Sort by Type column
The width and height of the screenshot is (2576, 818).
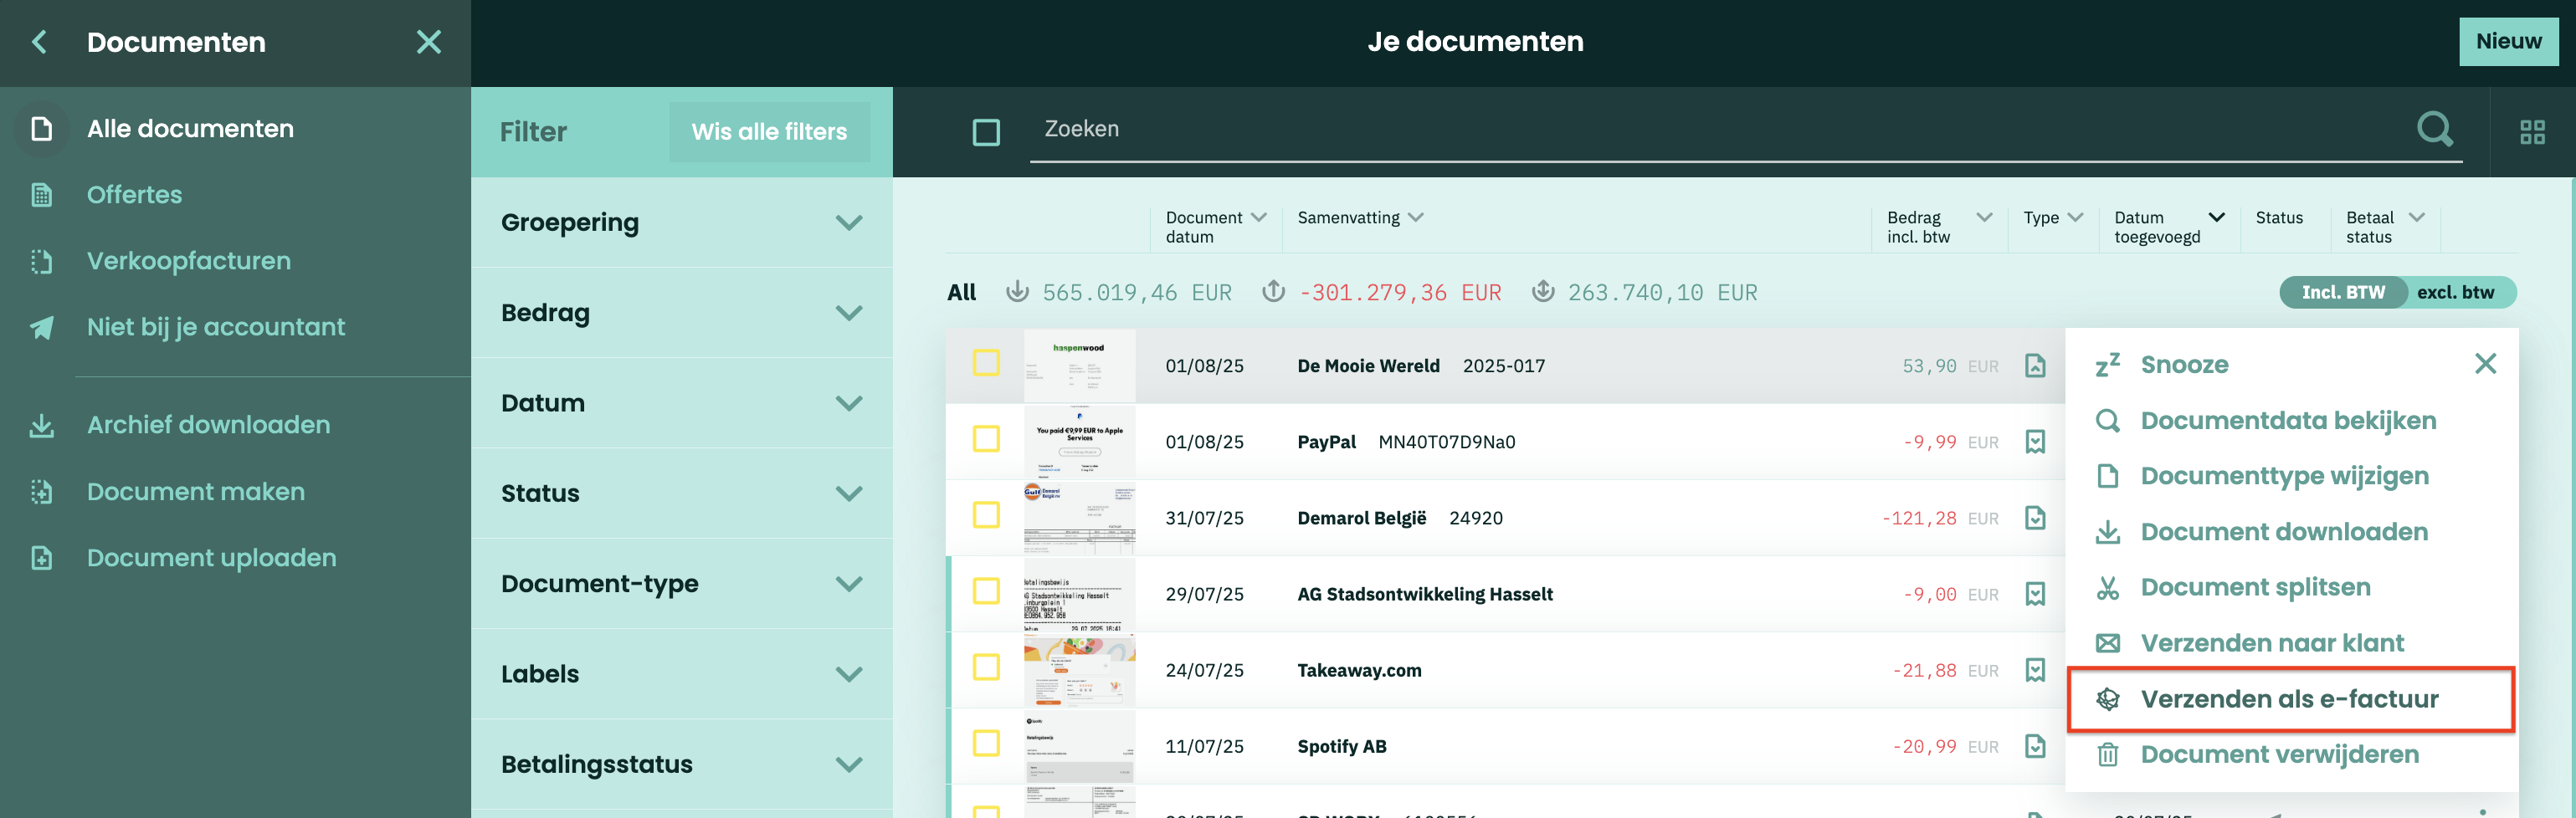tap(2052, 218)
